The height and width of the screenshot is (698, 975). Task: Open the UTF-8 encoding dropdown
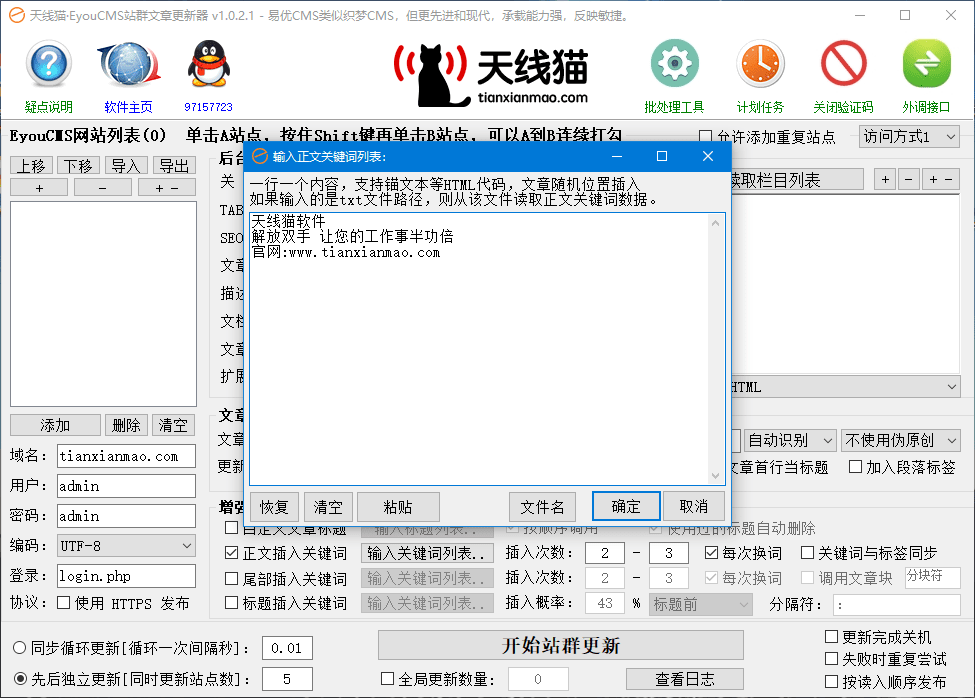pyautogui.click(x=126, y=546)
